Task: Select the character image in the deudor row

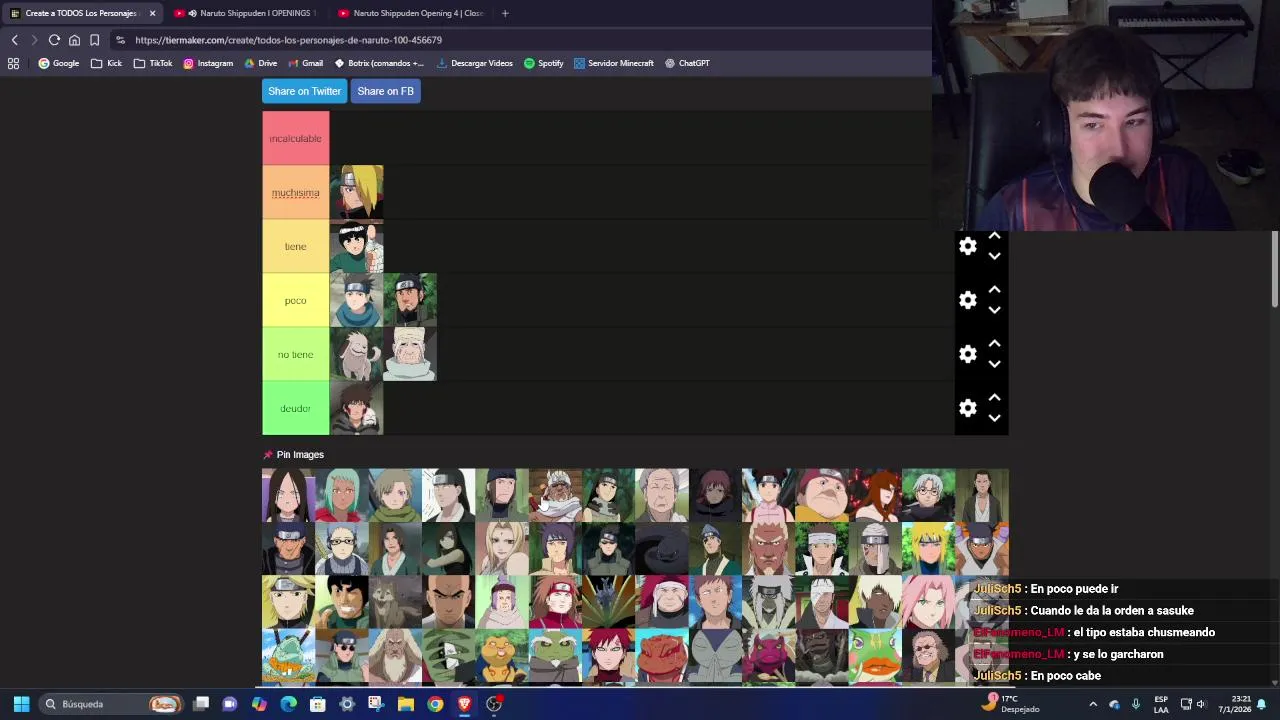Action: [356, 408]
